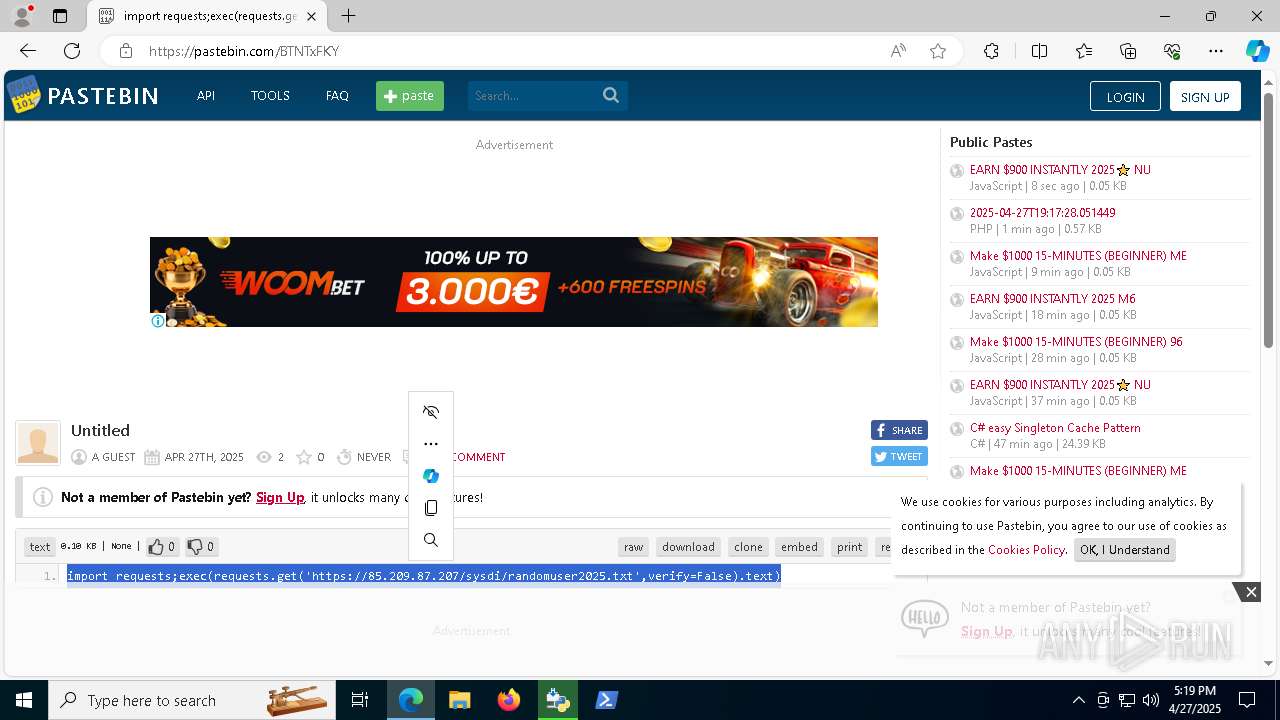
Task: Open the TOOLS menu item
Action: [x=270, y=96]
